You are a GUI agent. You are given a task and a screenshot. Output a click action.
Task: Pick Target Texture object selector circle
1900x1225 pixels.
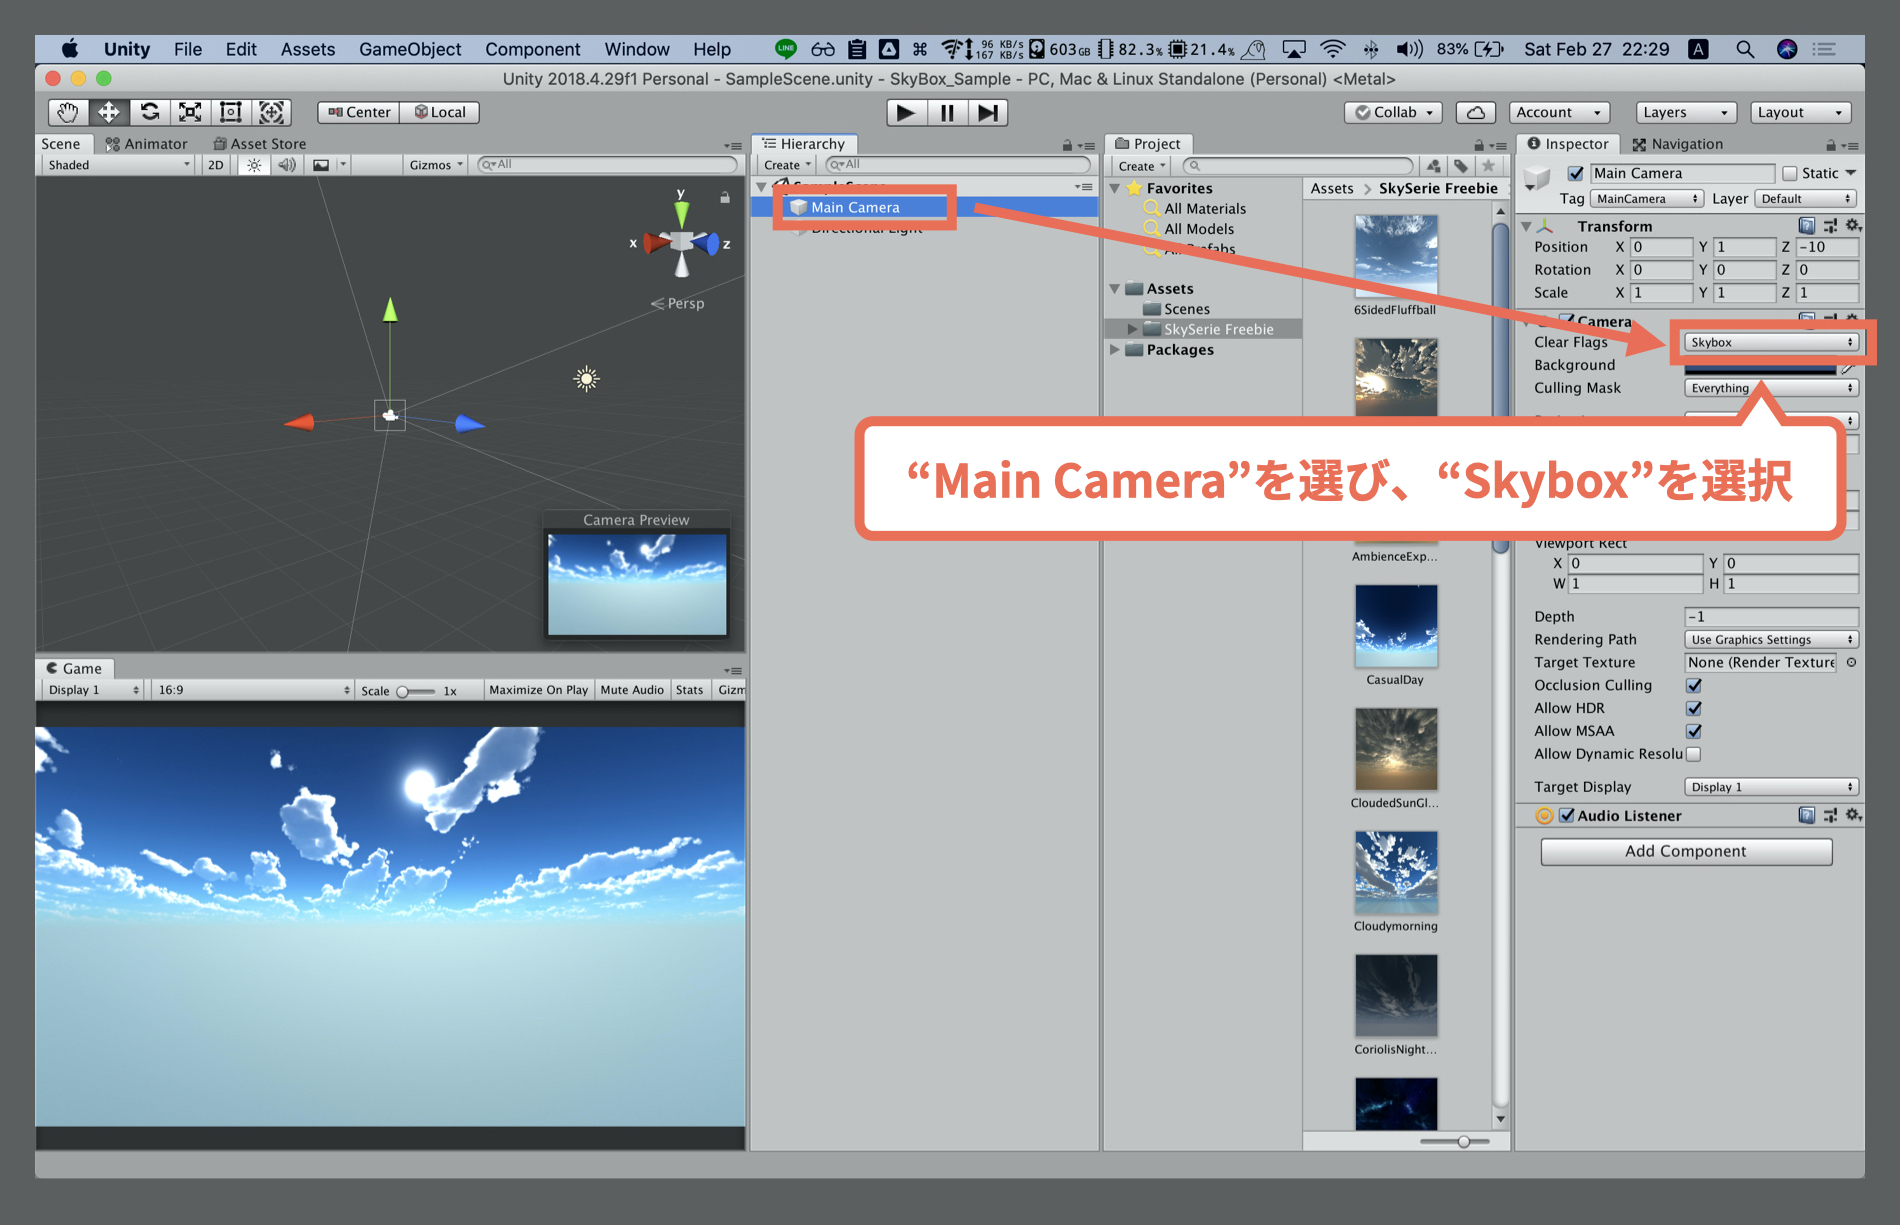pos(1851,662)
